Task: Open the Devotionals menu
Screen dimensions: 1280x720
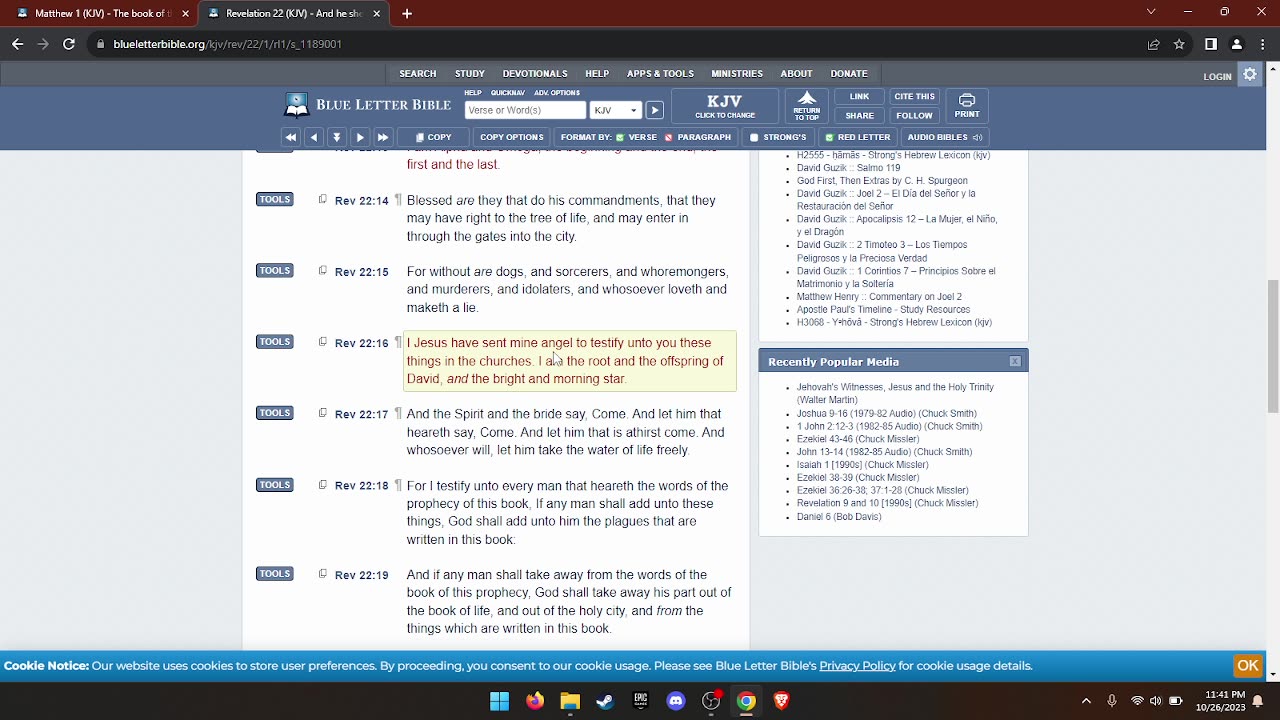Action: tap(535, 74)
